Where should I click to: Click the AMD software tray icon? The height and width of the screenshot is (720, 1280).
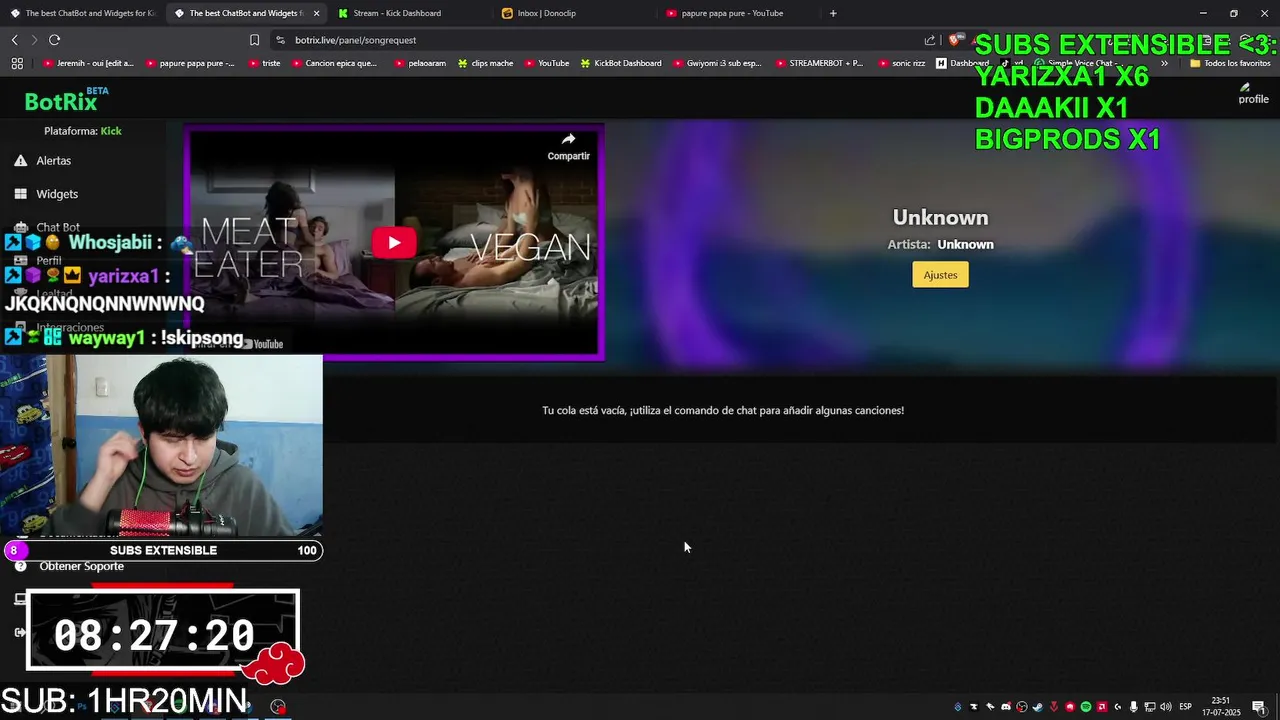pos(1102,707)
